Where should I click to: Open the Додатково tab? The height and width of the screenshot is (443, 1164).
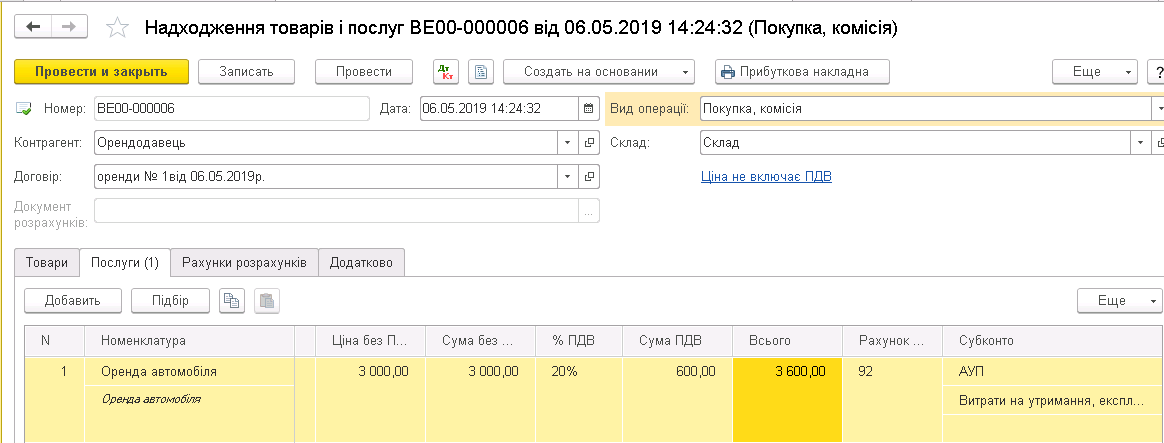pos(362,263)
